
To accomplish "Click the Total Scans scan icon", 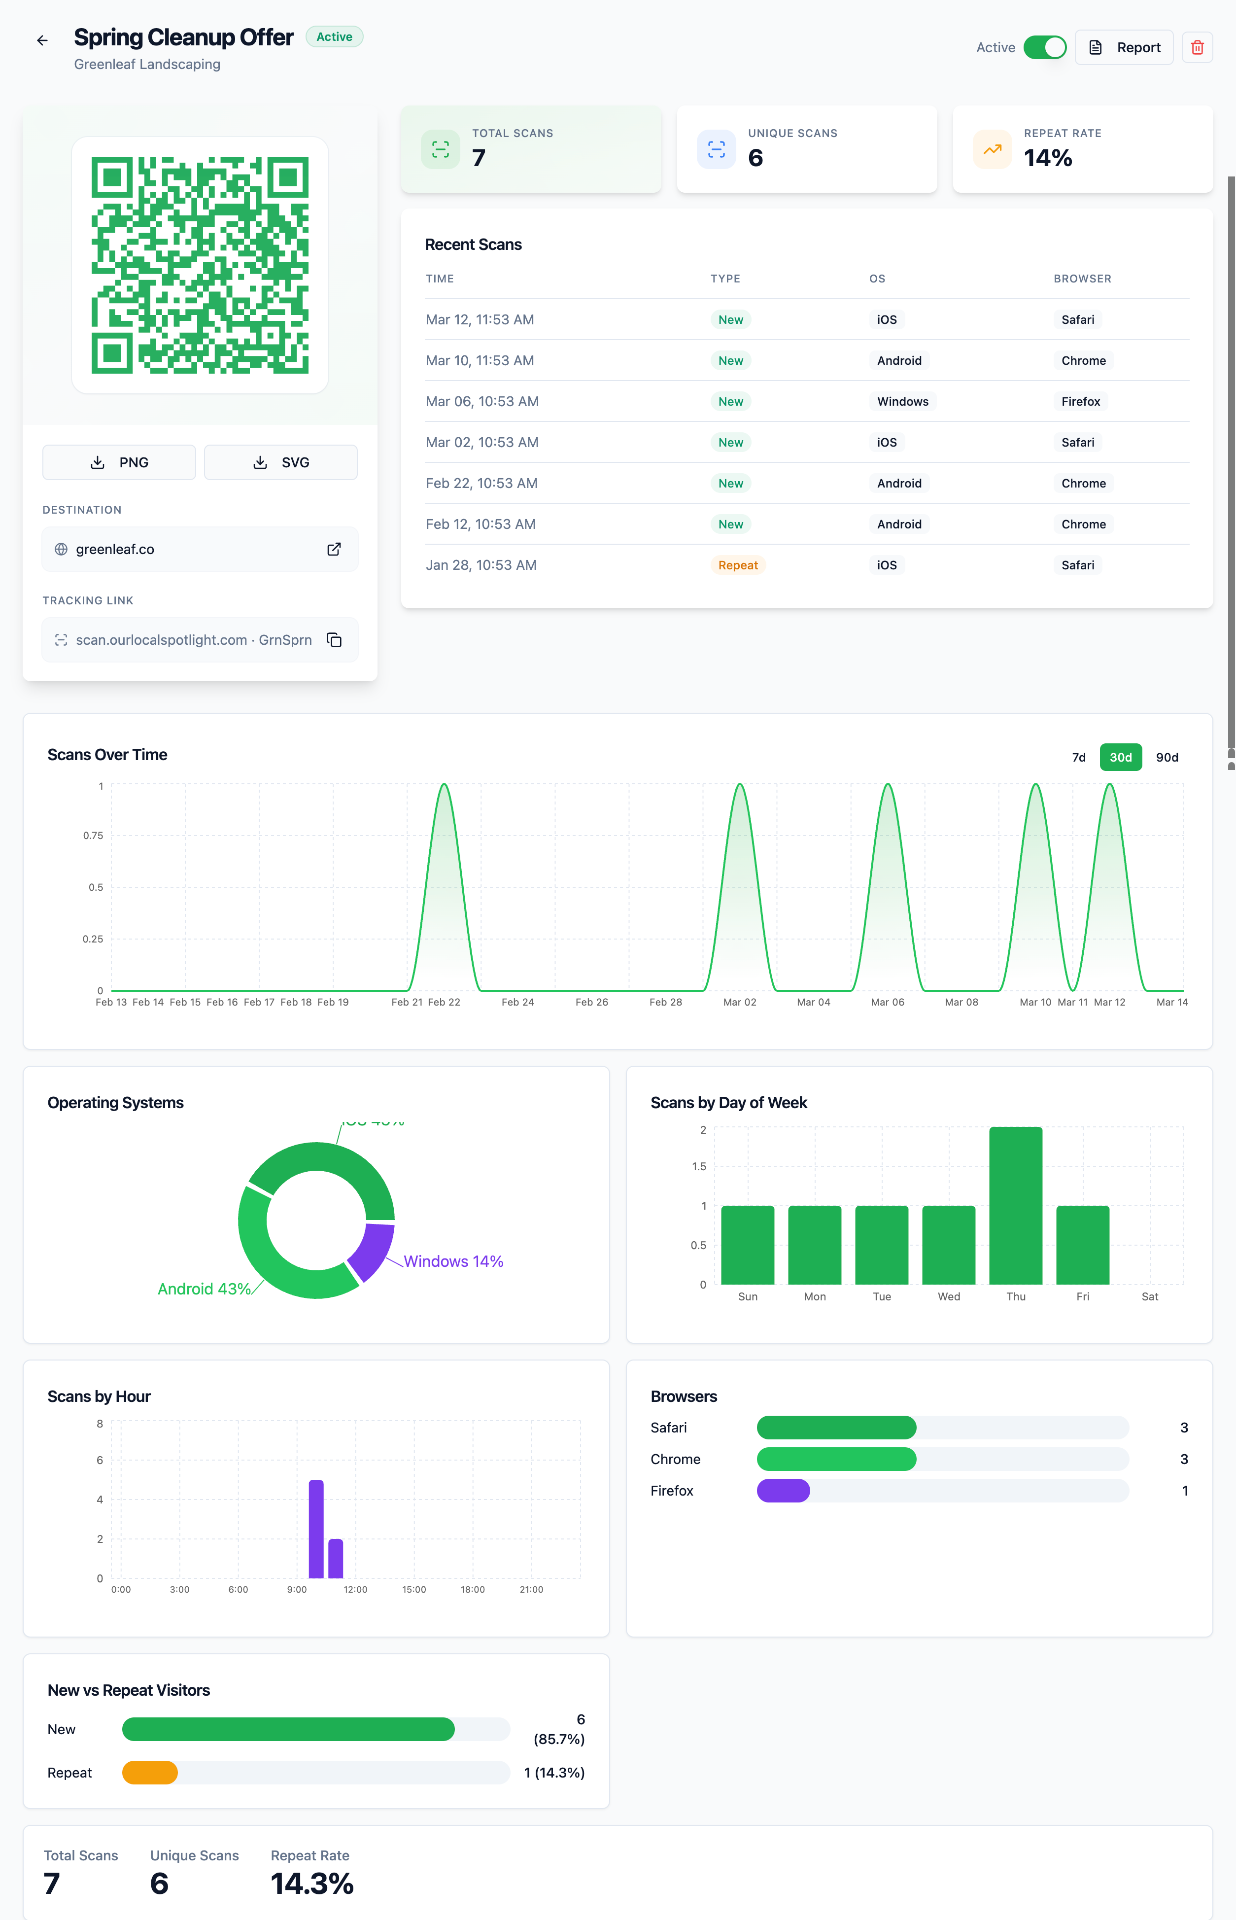I will [x=440, y=149].
